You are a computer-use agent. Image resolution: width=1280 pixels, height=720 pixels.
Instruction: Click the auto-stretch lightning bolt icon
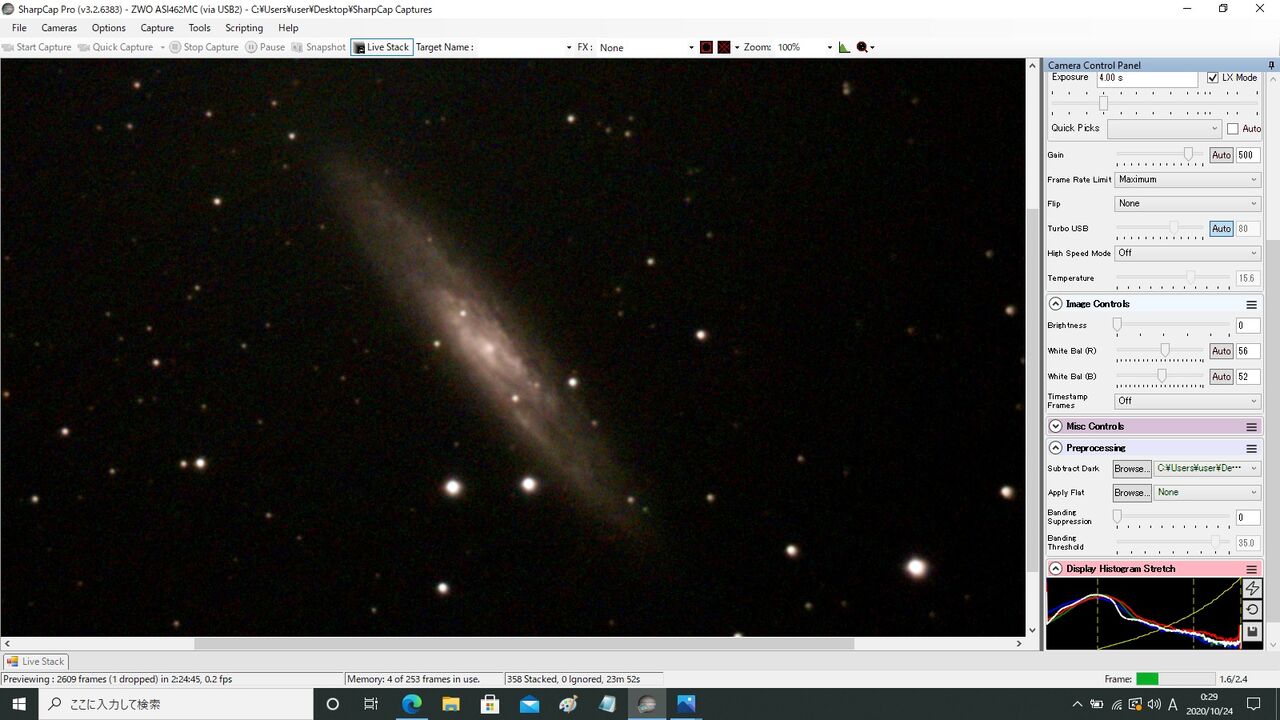click(1252, 588)
